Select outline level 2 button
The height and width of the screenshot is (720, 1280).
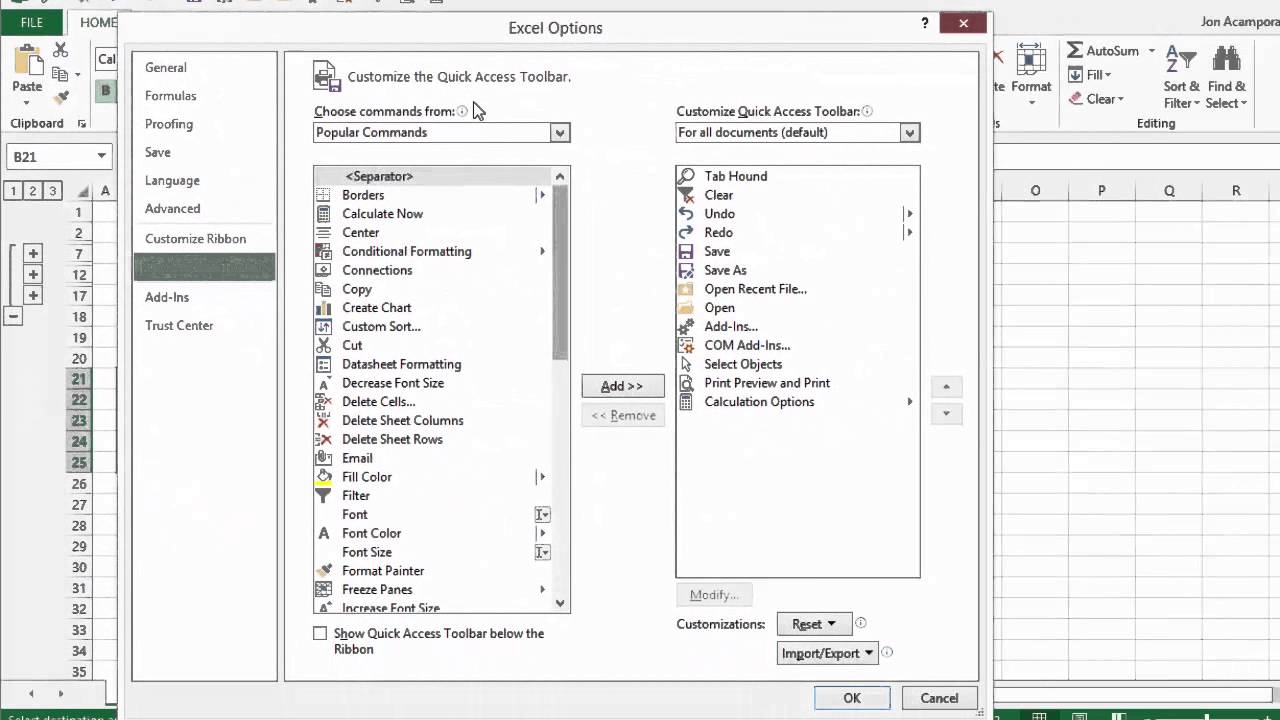click(32, 190)
